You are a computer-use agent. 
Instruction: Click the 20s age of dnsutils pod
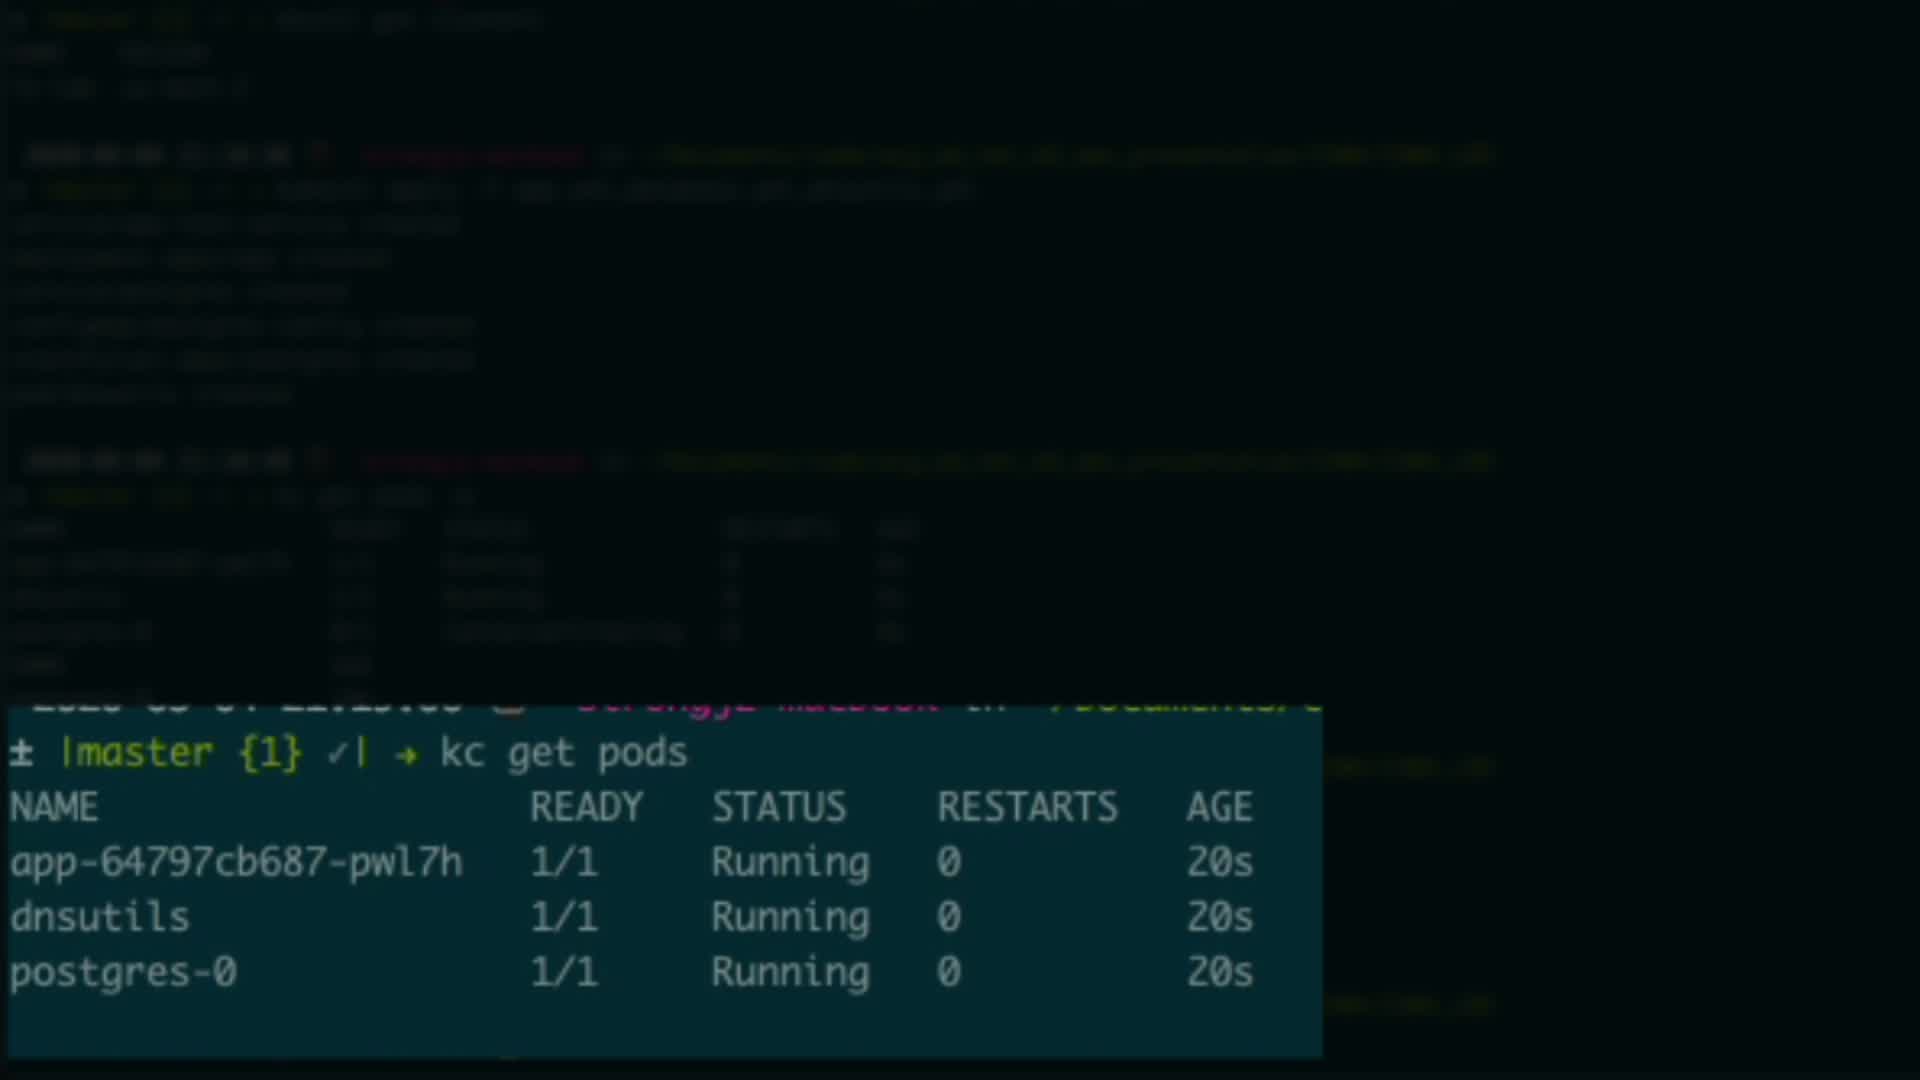click(1219, 917)
